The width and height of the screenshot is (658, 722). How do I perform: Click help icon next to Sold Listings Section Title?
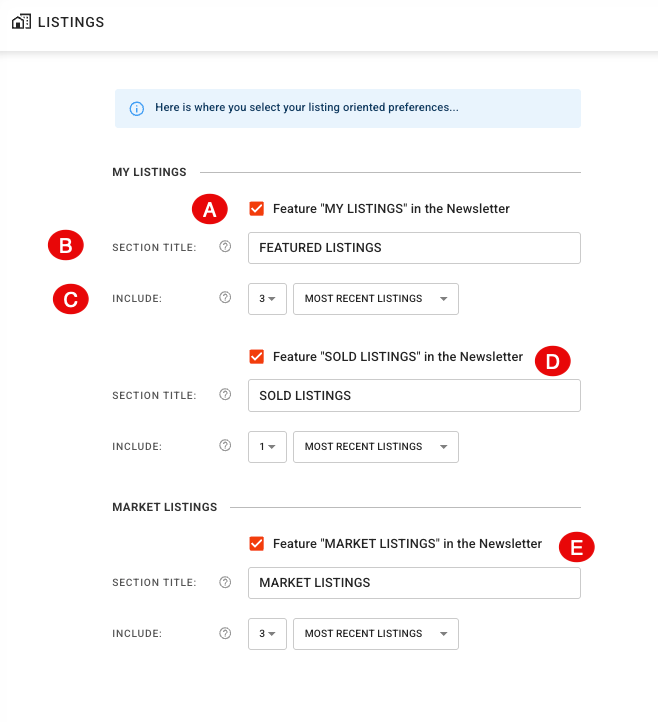tap(225, 395)
